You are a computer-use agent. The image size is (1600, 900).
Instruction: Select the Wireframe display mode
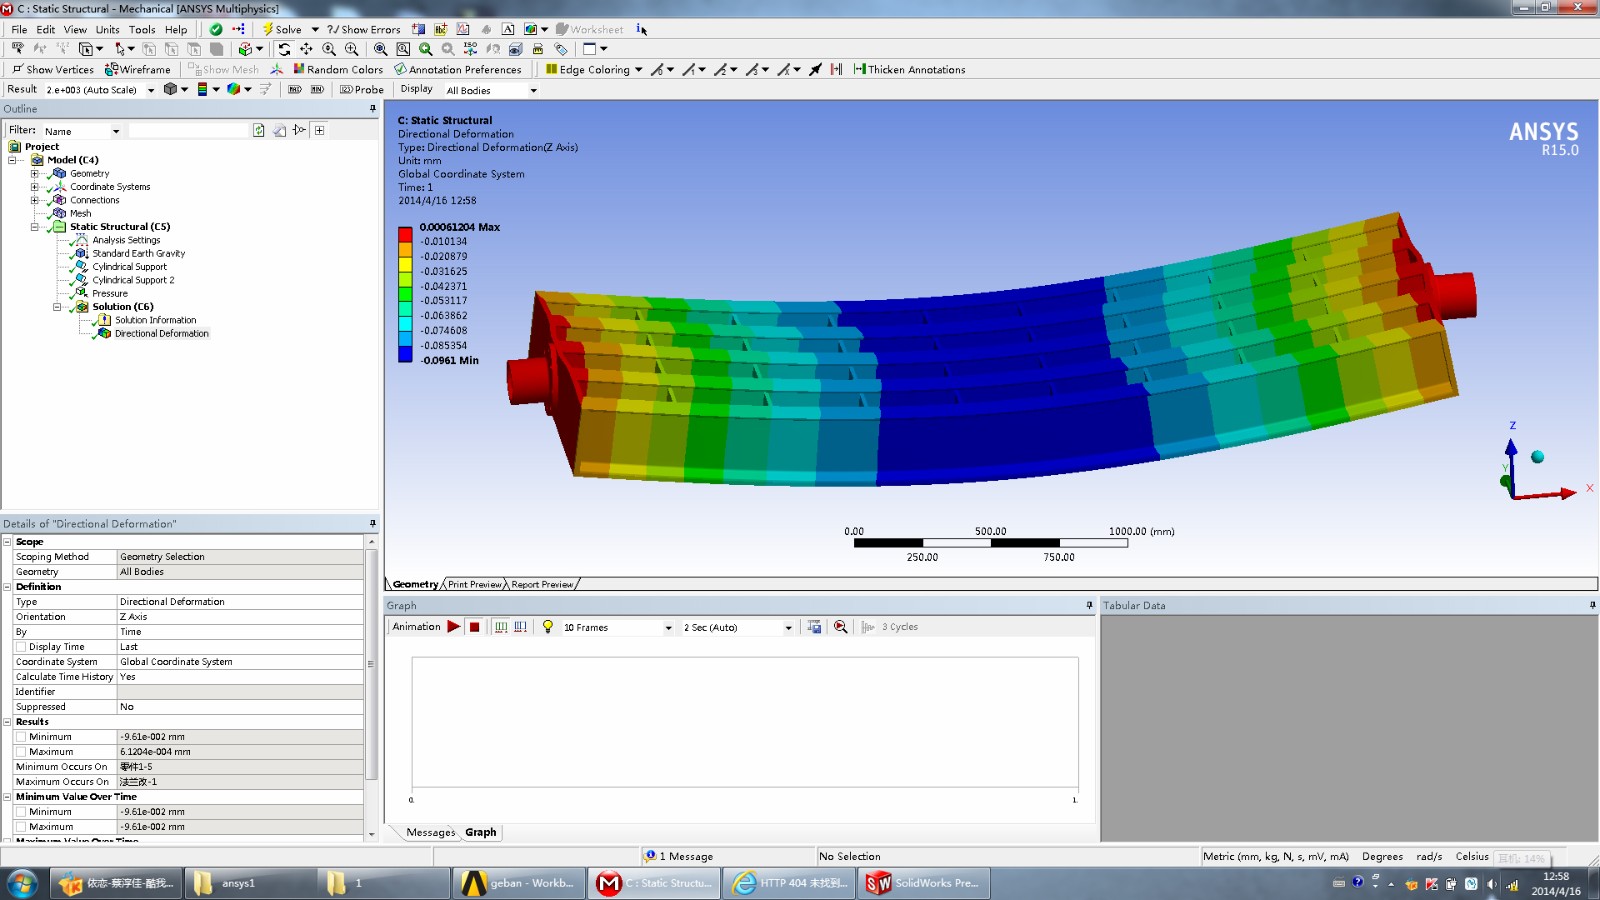click(140, 69)
